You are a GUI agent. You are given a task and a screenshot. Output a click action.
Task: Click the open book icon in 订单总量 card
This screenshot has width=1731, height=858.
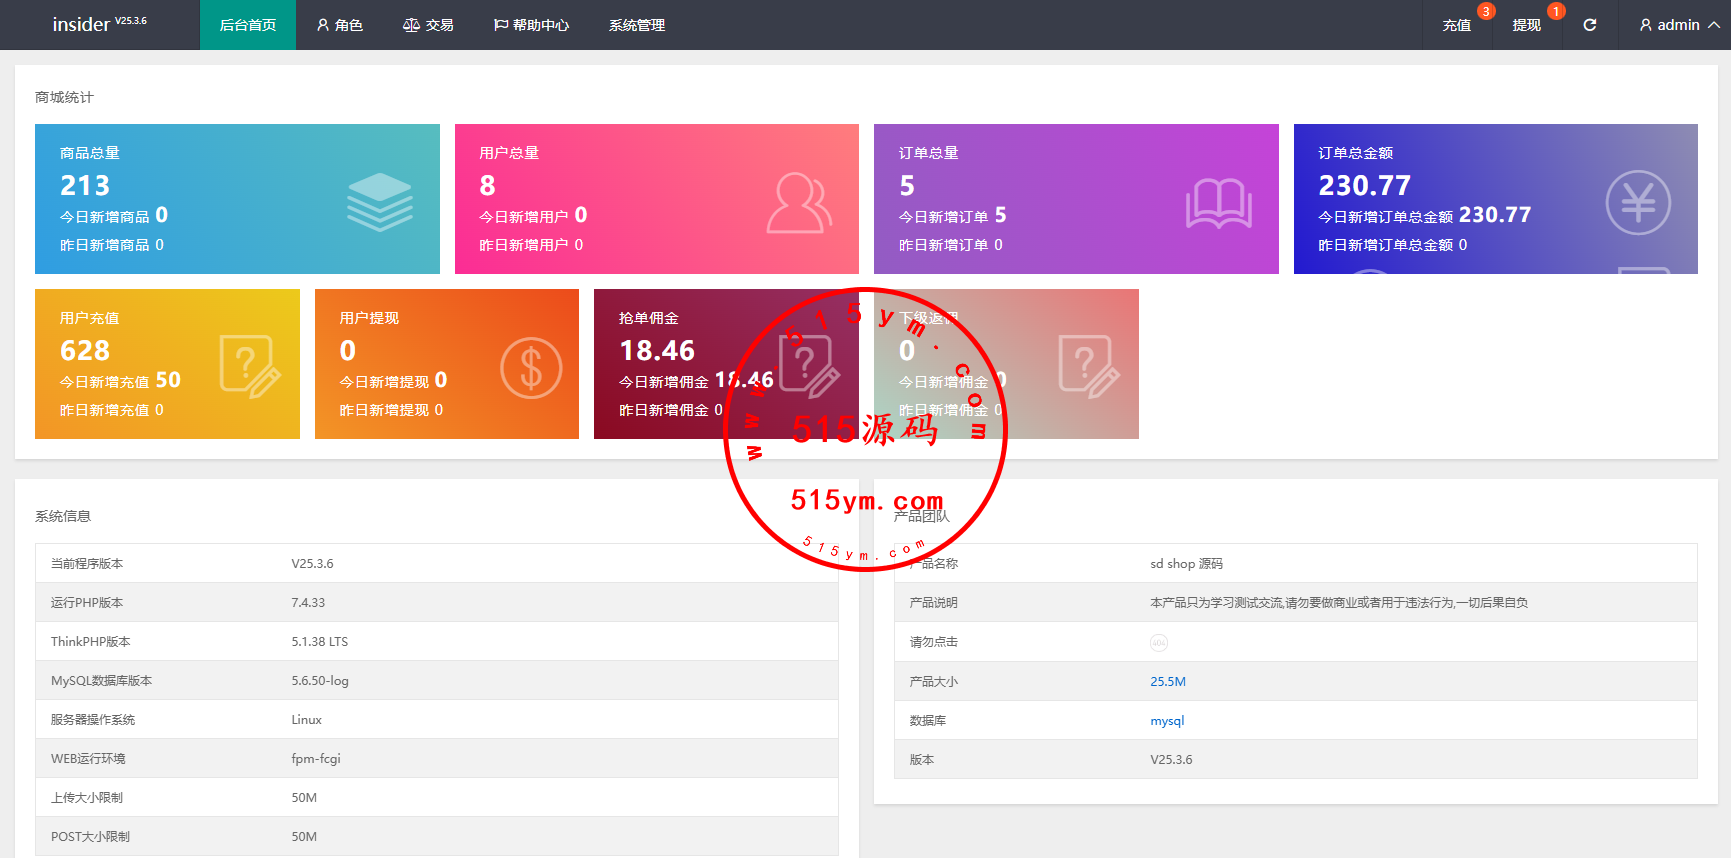click(1218, 203)
